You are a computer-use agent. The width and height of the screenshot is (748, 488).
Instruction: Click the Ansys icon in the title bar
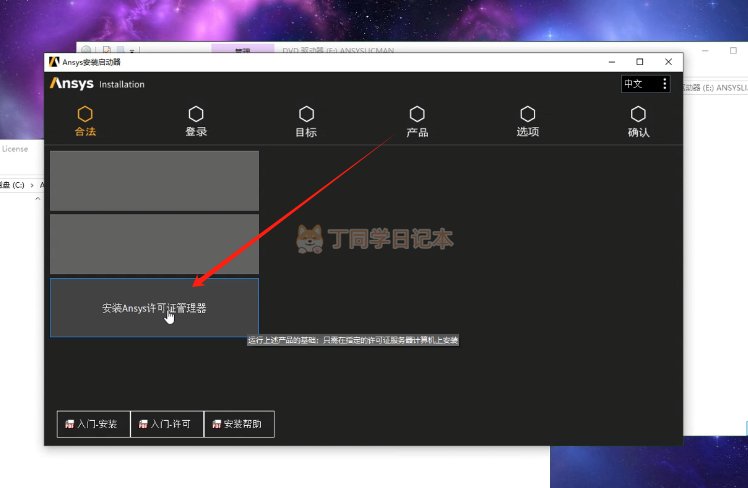[54, 62]
